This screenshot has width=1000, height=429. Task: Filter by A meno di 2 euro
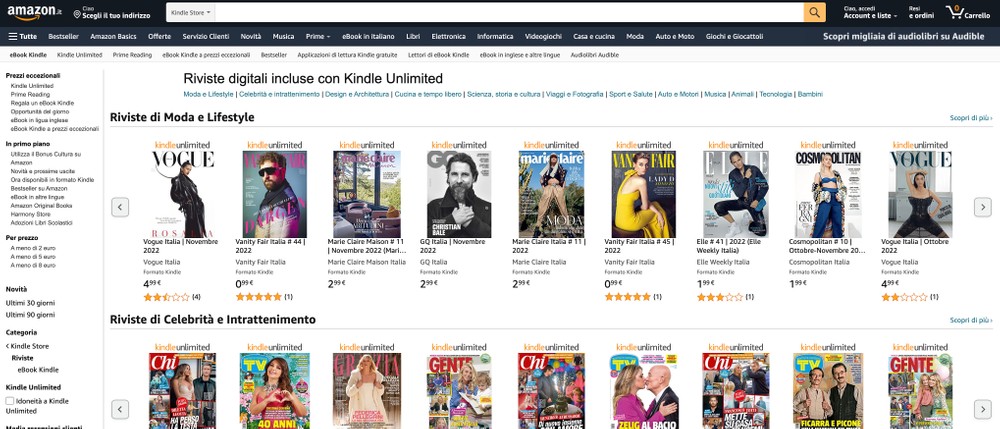point(33,247)
